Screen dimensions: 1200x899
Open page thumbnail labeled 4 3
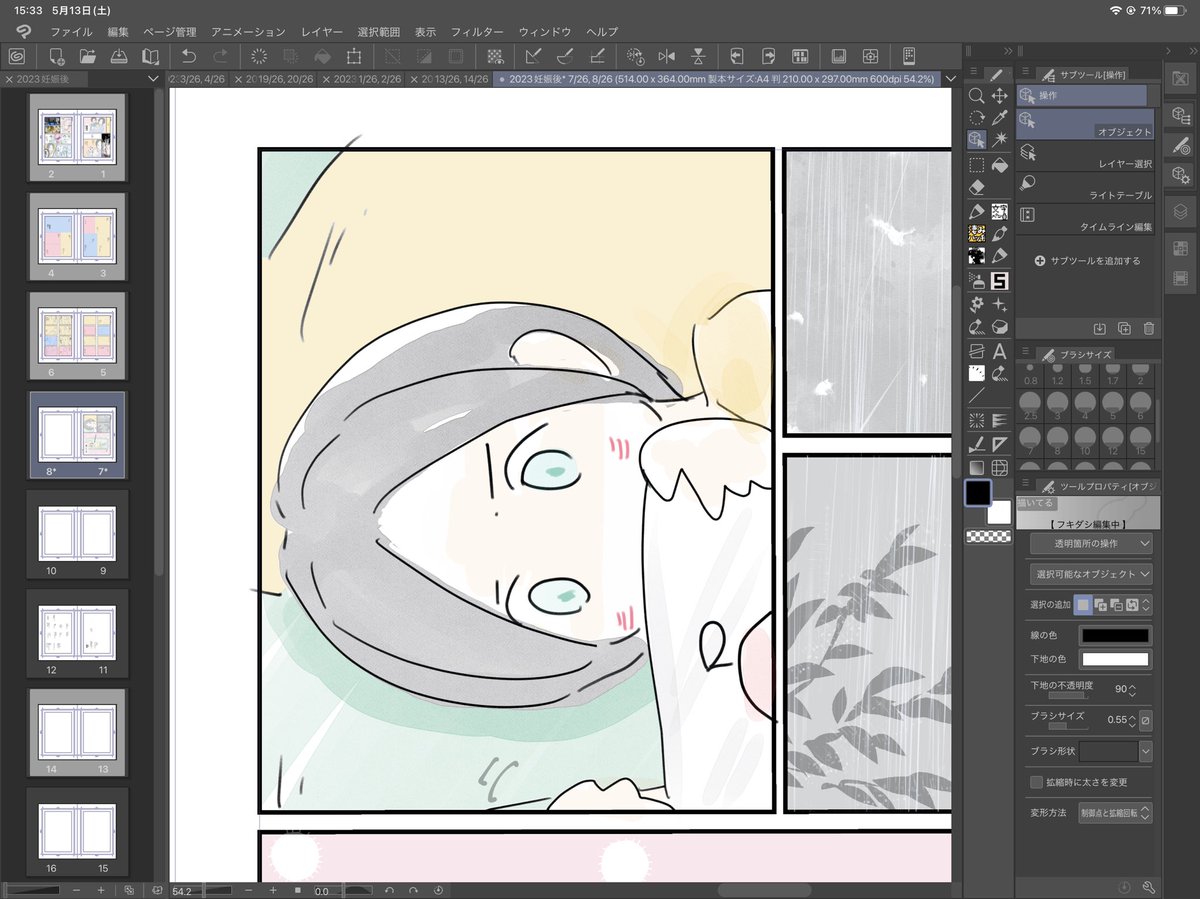pos(77,237)
